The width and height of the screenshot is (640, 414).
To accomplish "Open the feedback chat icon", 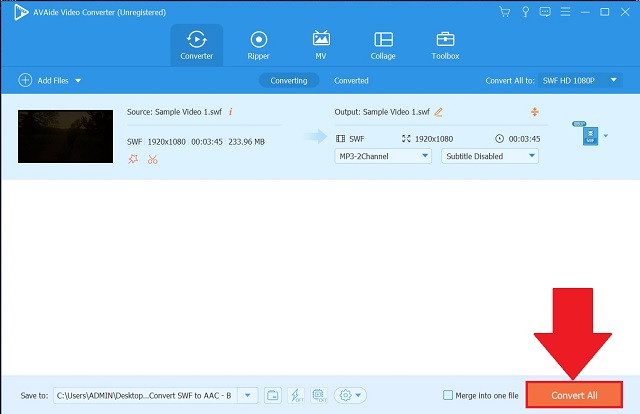I will 545,12.
